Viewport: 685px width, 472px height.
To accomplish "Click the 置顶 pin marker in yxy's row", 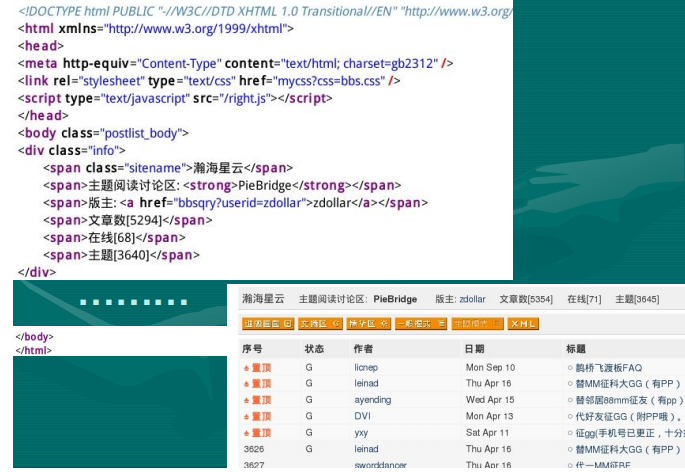I will coord(257,433).
